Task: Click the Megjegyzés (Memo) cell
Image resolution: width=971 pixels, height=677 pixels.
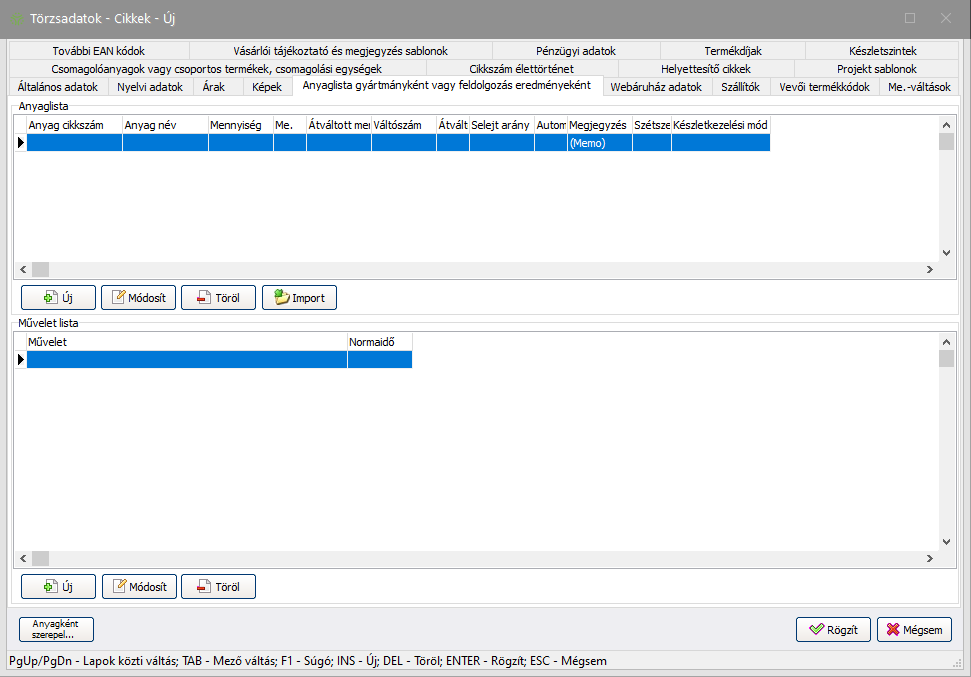Action: point(599,143)
